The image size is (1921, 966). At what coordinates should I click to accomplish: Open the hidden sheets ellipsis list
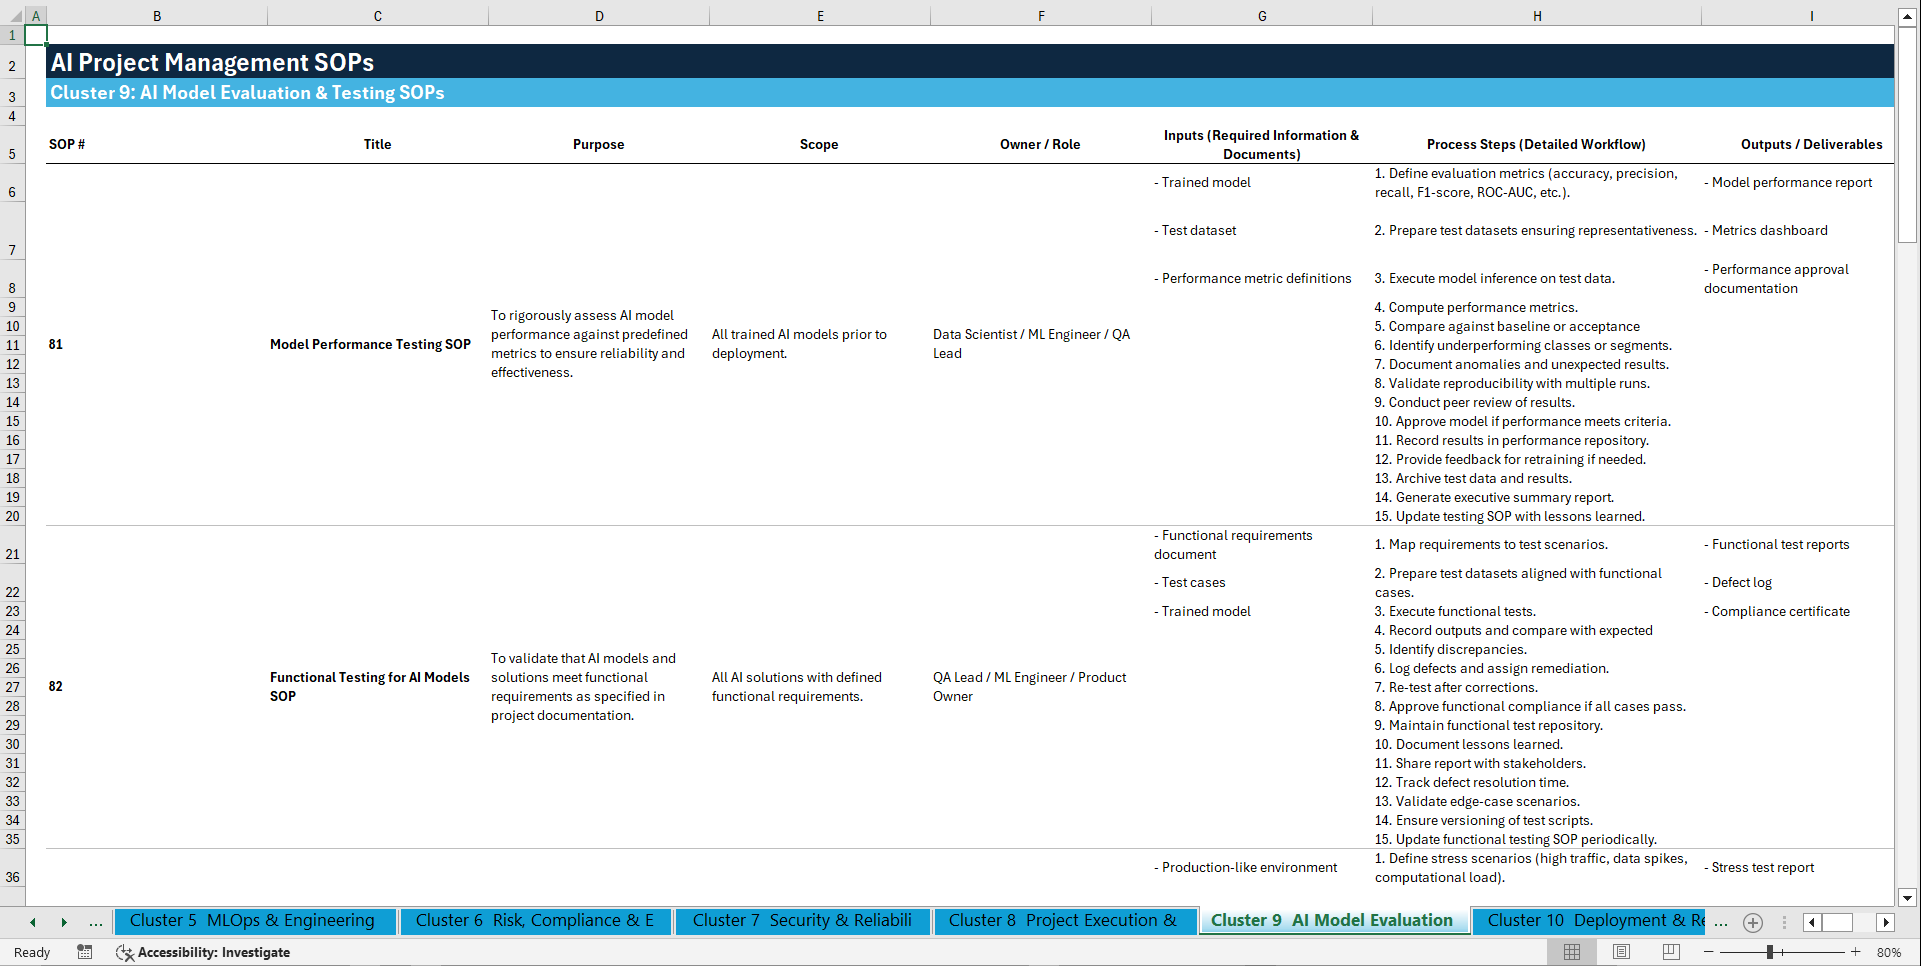click(1721, 922)
